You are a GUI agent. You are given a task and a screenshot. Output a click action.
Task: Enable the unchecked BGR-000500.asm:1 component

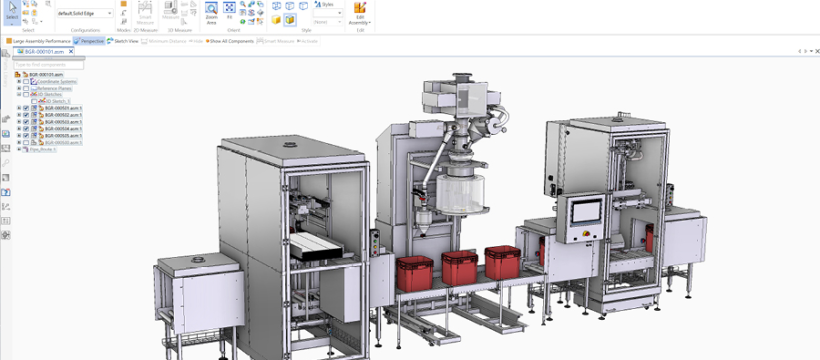point(26,142)
